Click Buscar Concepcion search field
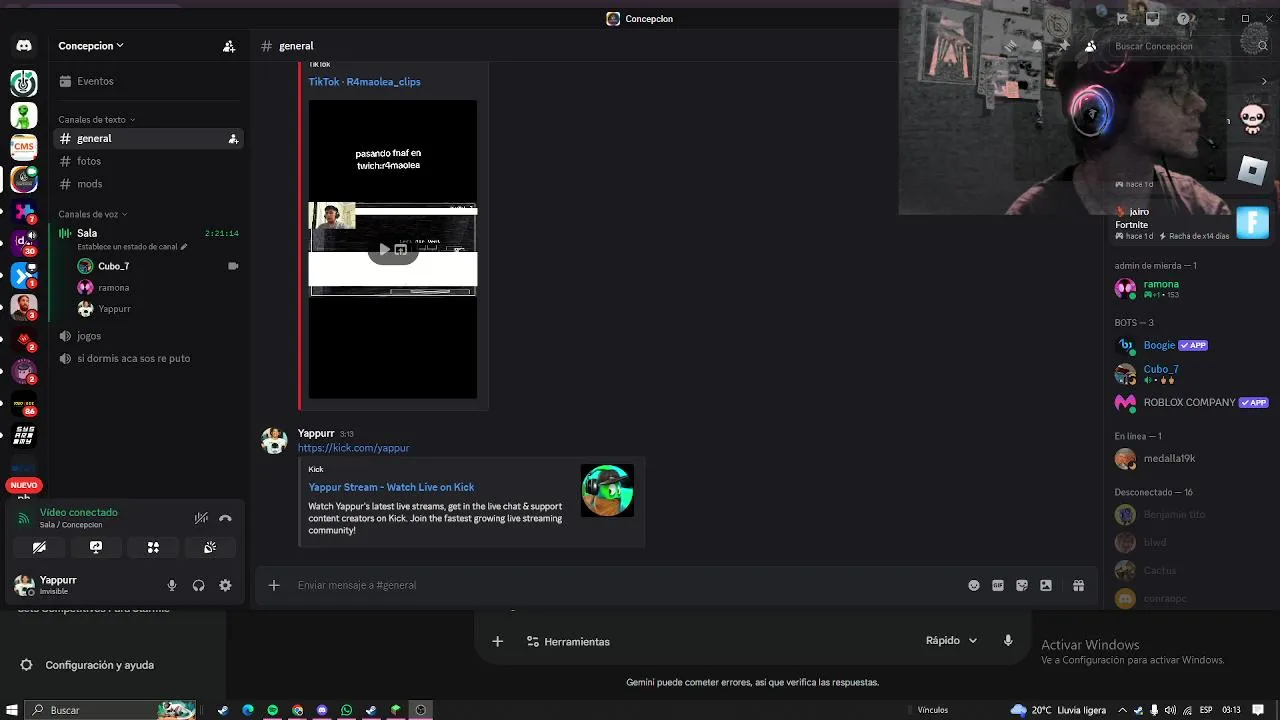The width and height of the screenshot is (1280, 720). click(1190, 46)
